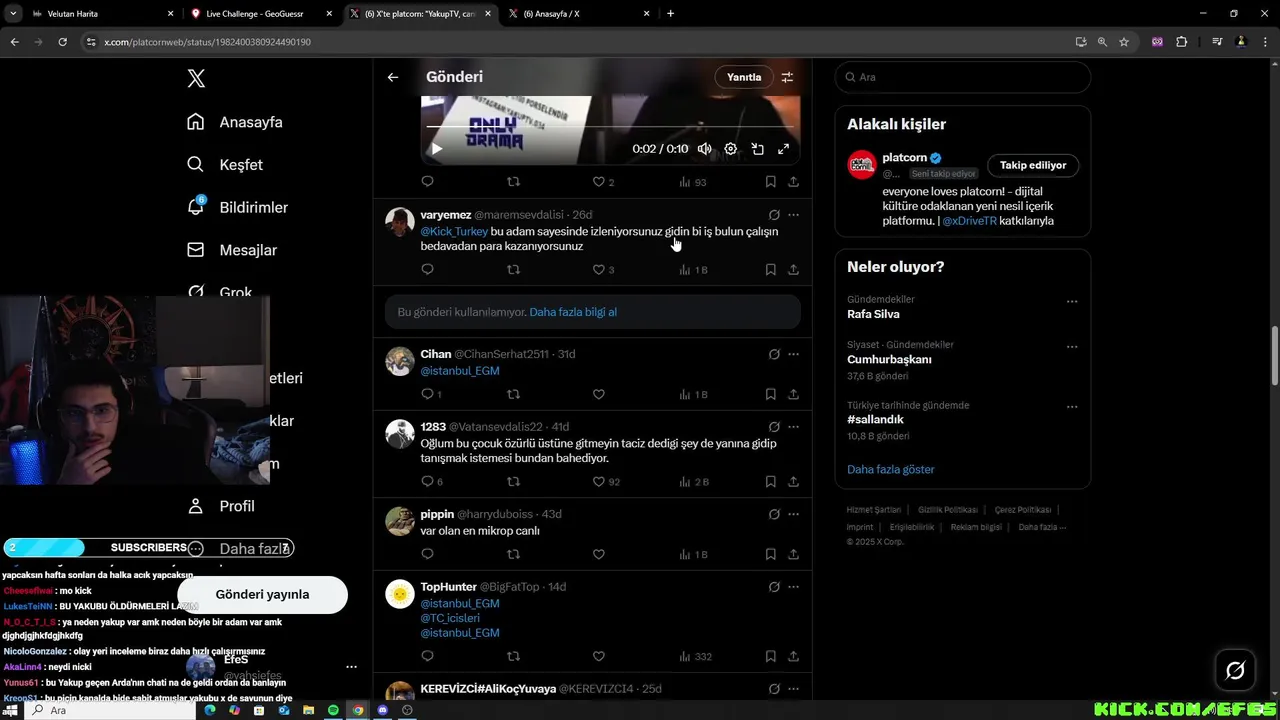Expand video to fullscreen
This screenshot has width=1280, height=720.
coord(783,149)
